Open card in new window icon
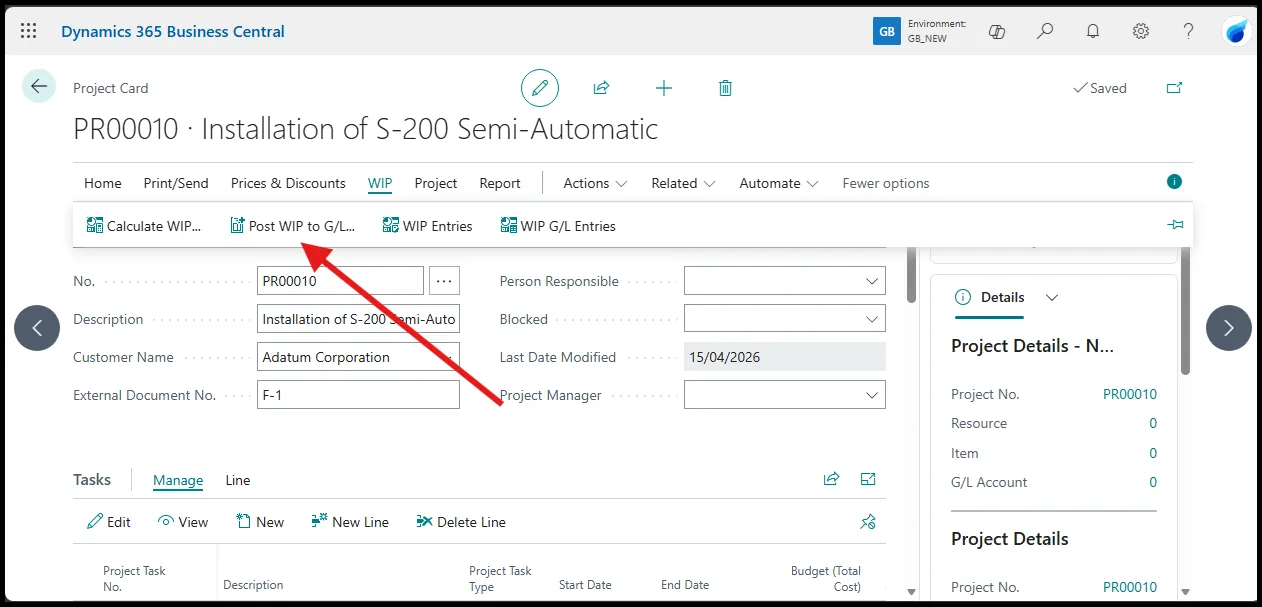Image resolution: width=1262 pixels, height=607 pixels. tap(1175, 88)
